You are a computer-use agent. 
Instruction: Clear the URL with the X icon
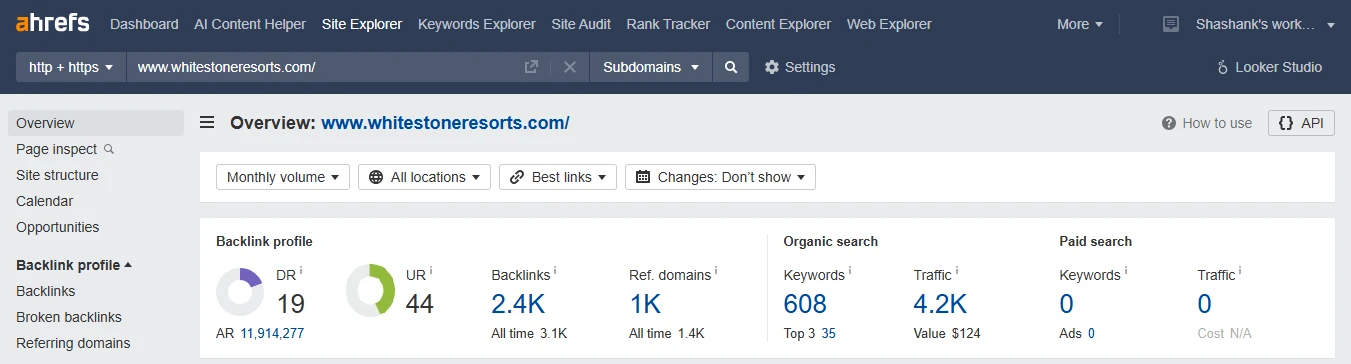coord(570,67)
